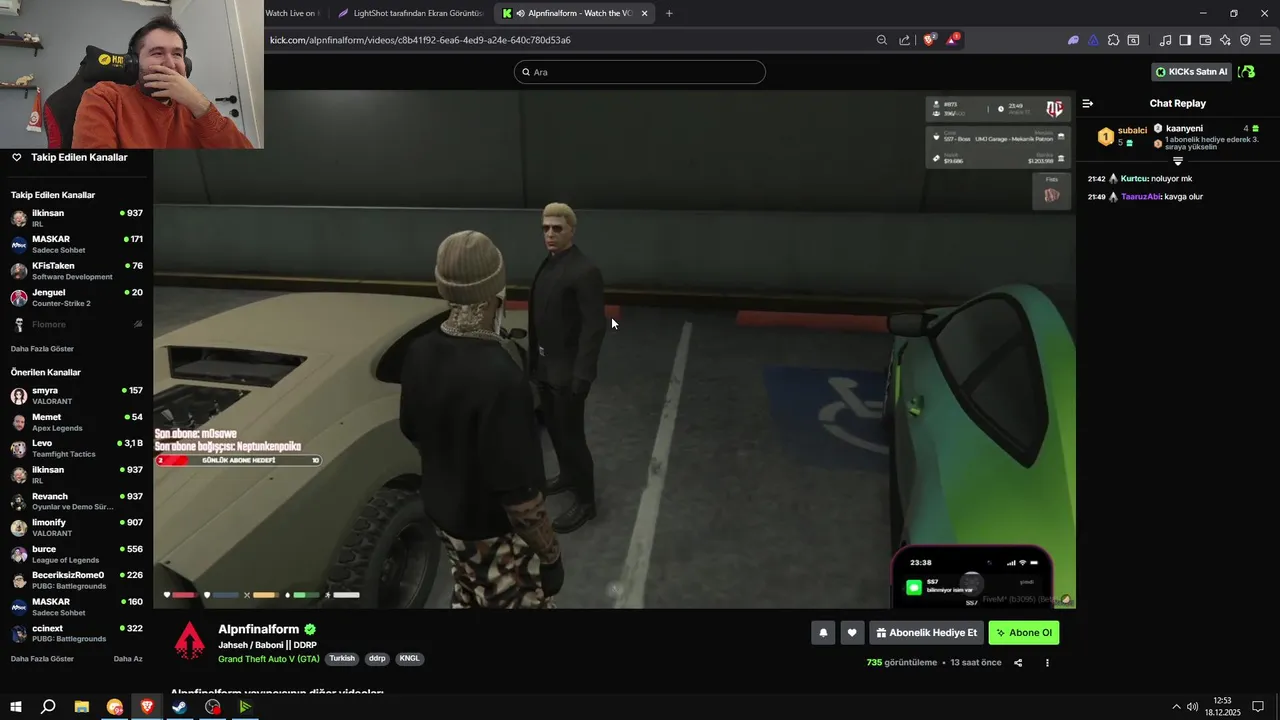
Task: Close the Alpnfinalform browser tab
Action: tap(645, 13)
